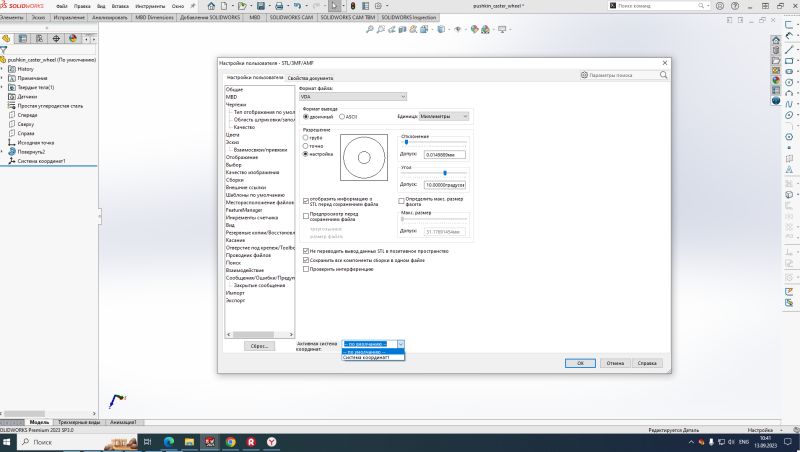Image resolution: width=800 pixels, height=452 pixels.
Task: Switch to the SOLIDWORKS CAM ribbon tab
Action: point(291,17)
